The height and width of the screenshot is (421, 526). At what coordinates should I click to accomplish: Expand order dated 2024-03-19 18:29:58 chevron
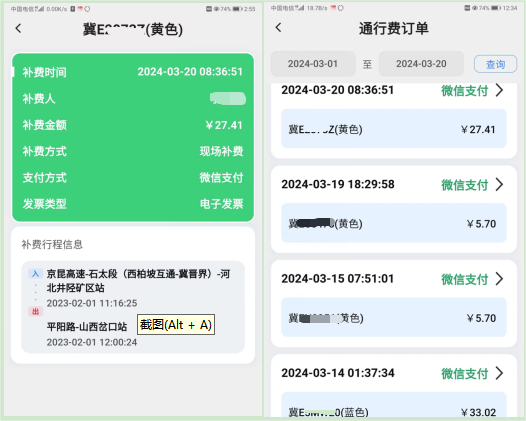tap(499, 185)
